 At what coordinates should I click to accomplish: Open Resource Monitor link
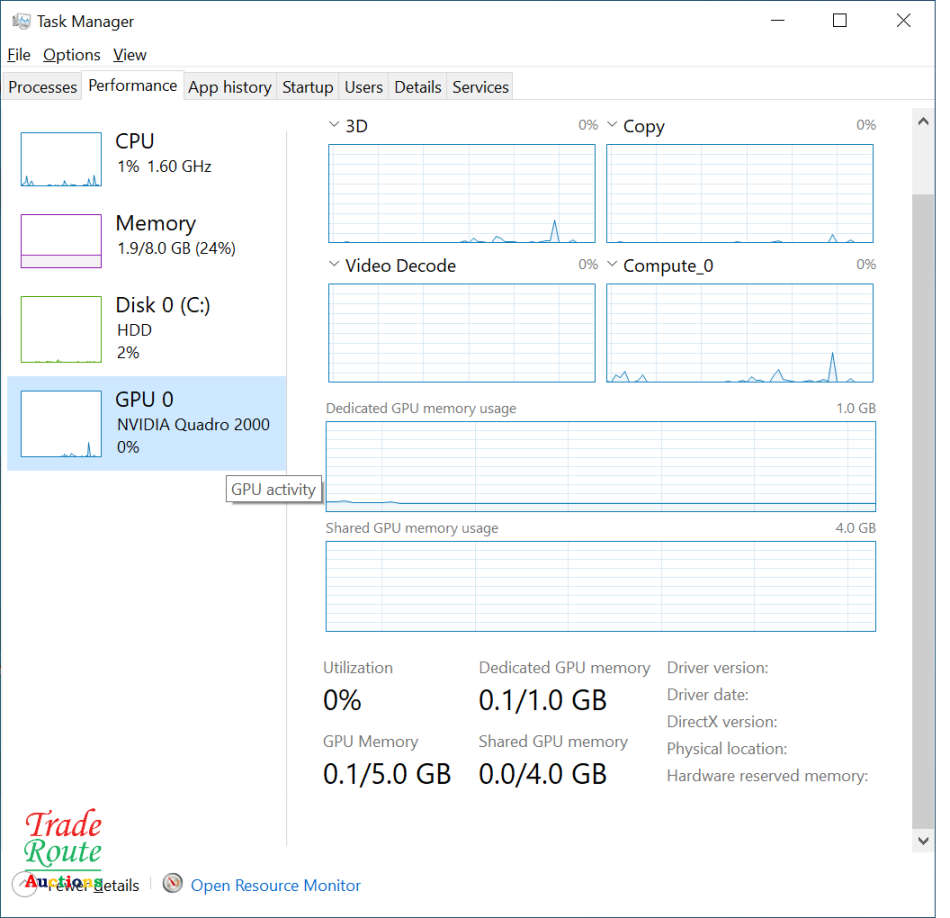[275, 885]
